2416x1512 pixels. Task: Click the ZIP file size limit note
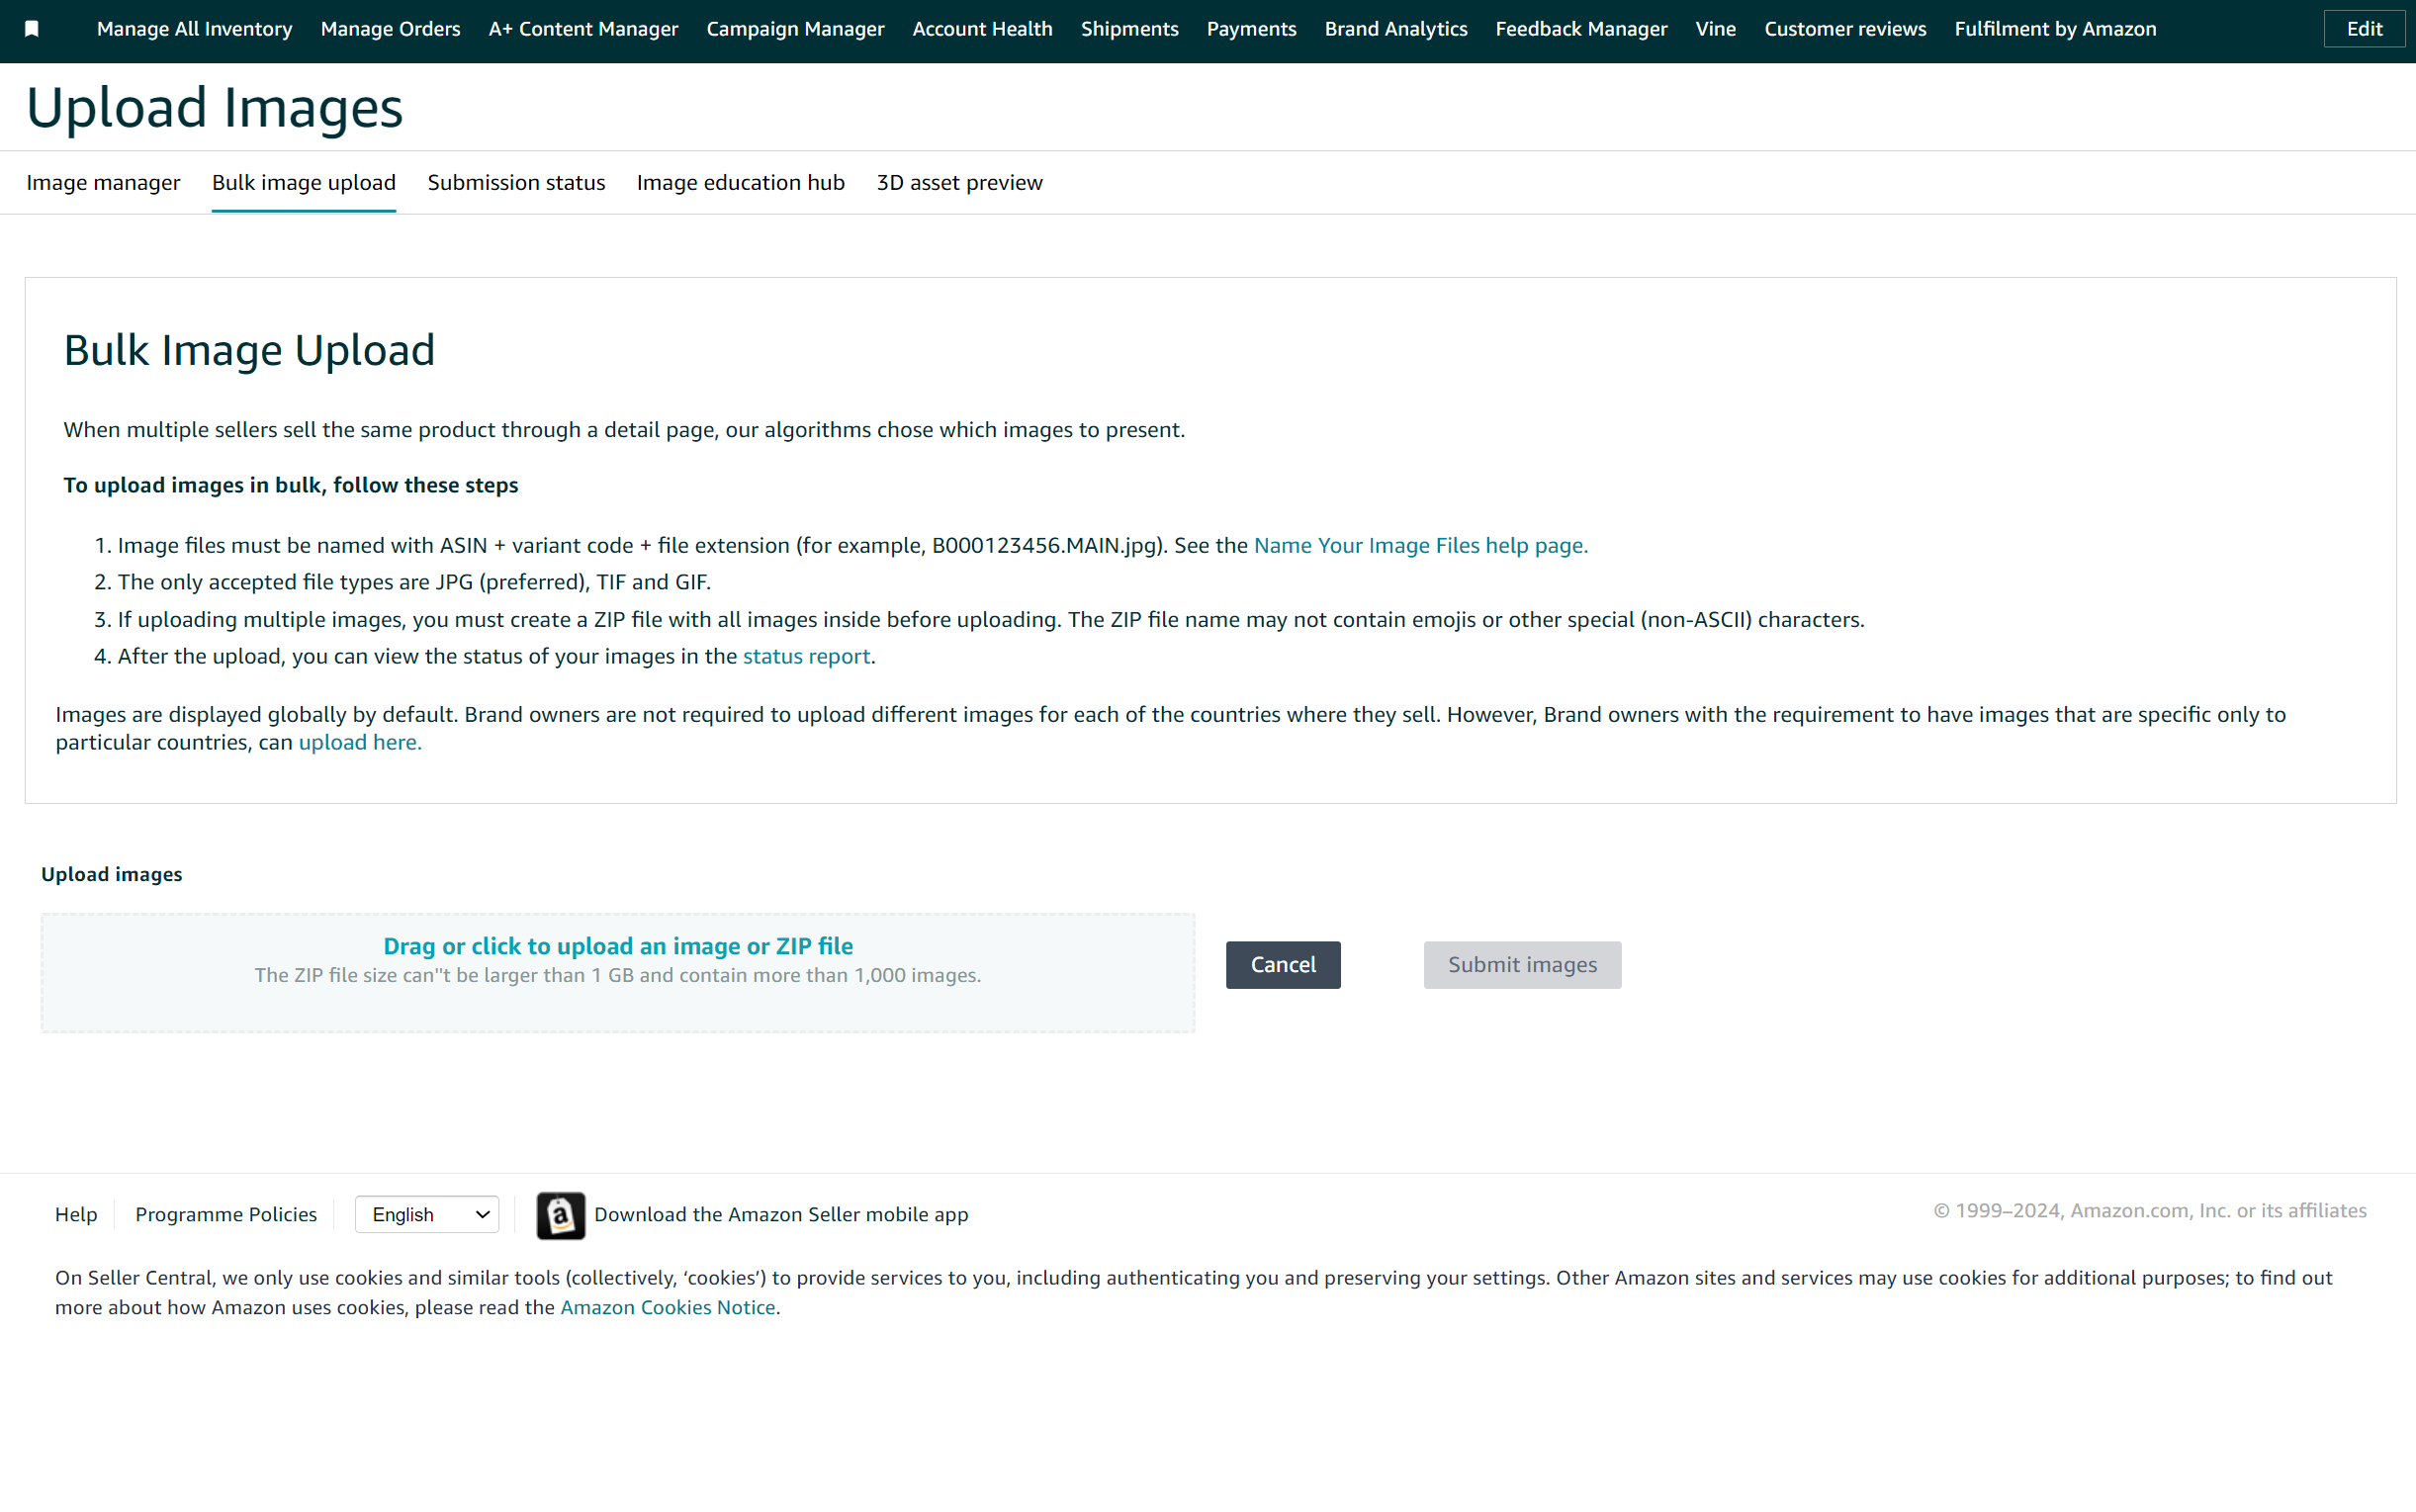pyautogui.click(x=617, y=976)
